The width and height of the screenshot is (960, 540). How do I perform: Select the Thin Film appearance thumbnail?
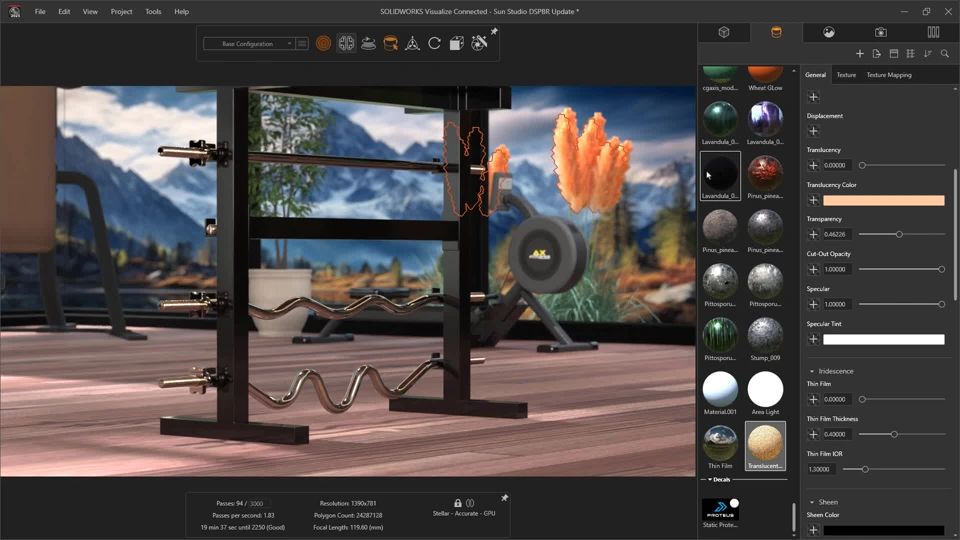(720, 446)
